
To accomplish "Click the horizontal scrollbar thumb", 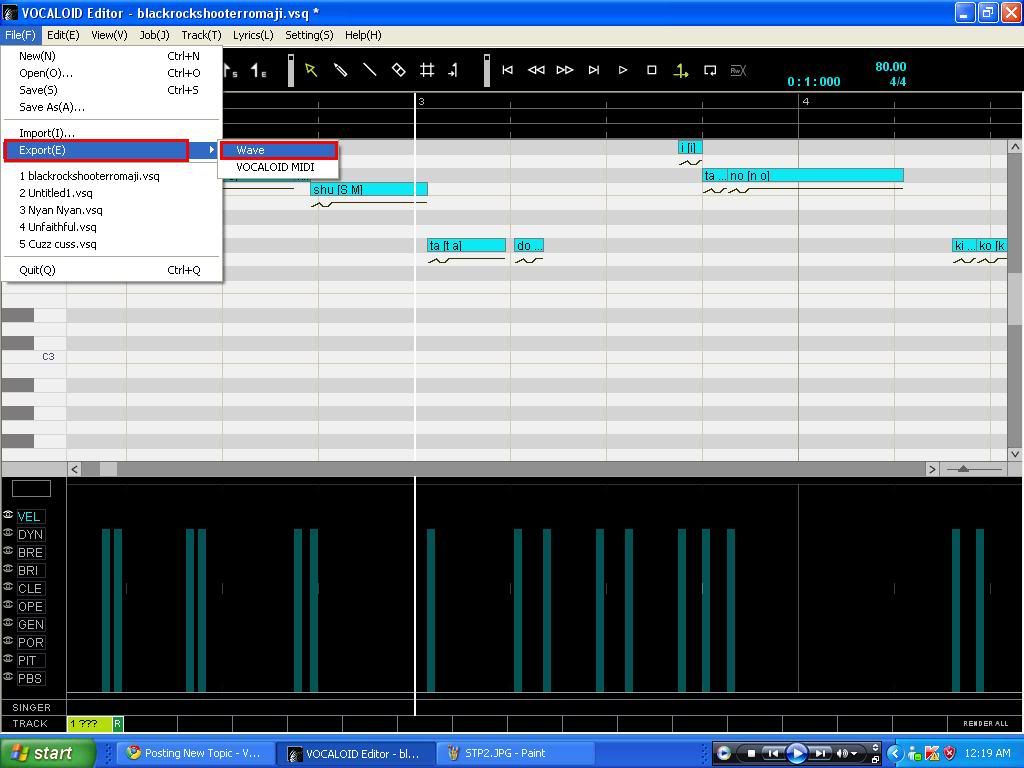I will (108, 469).
